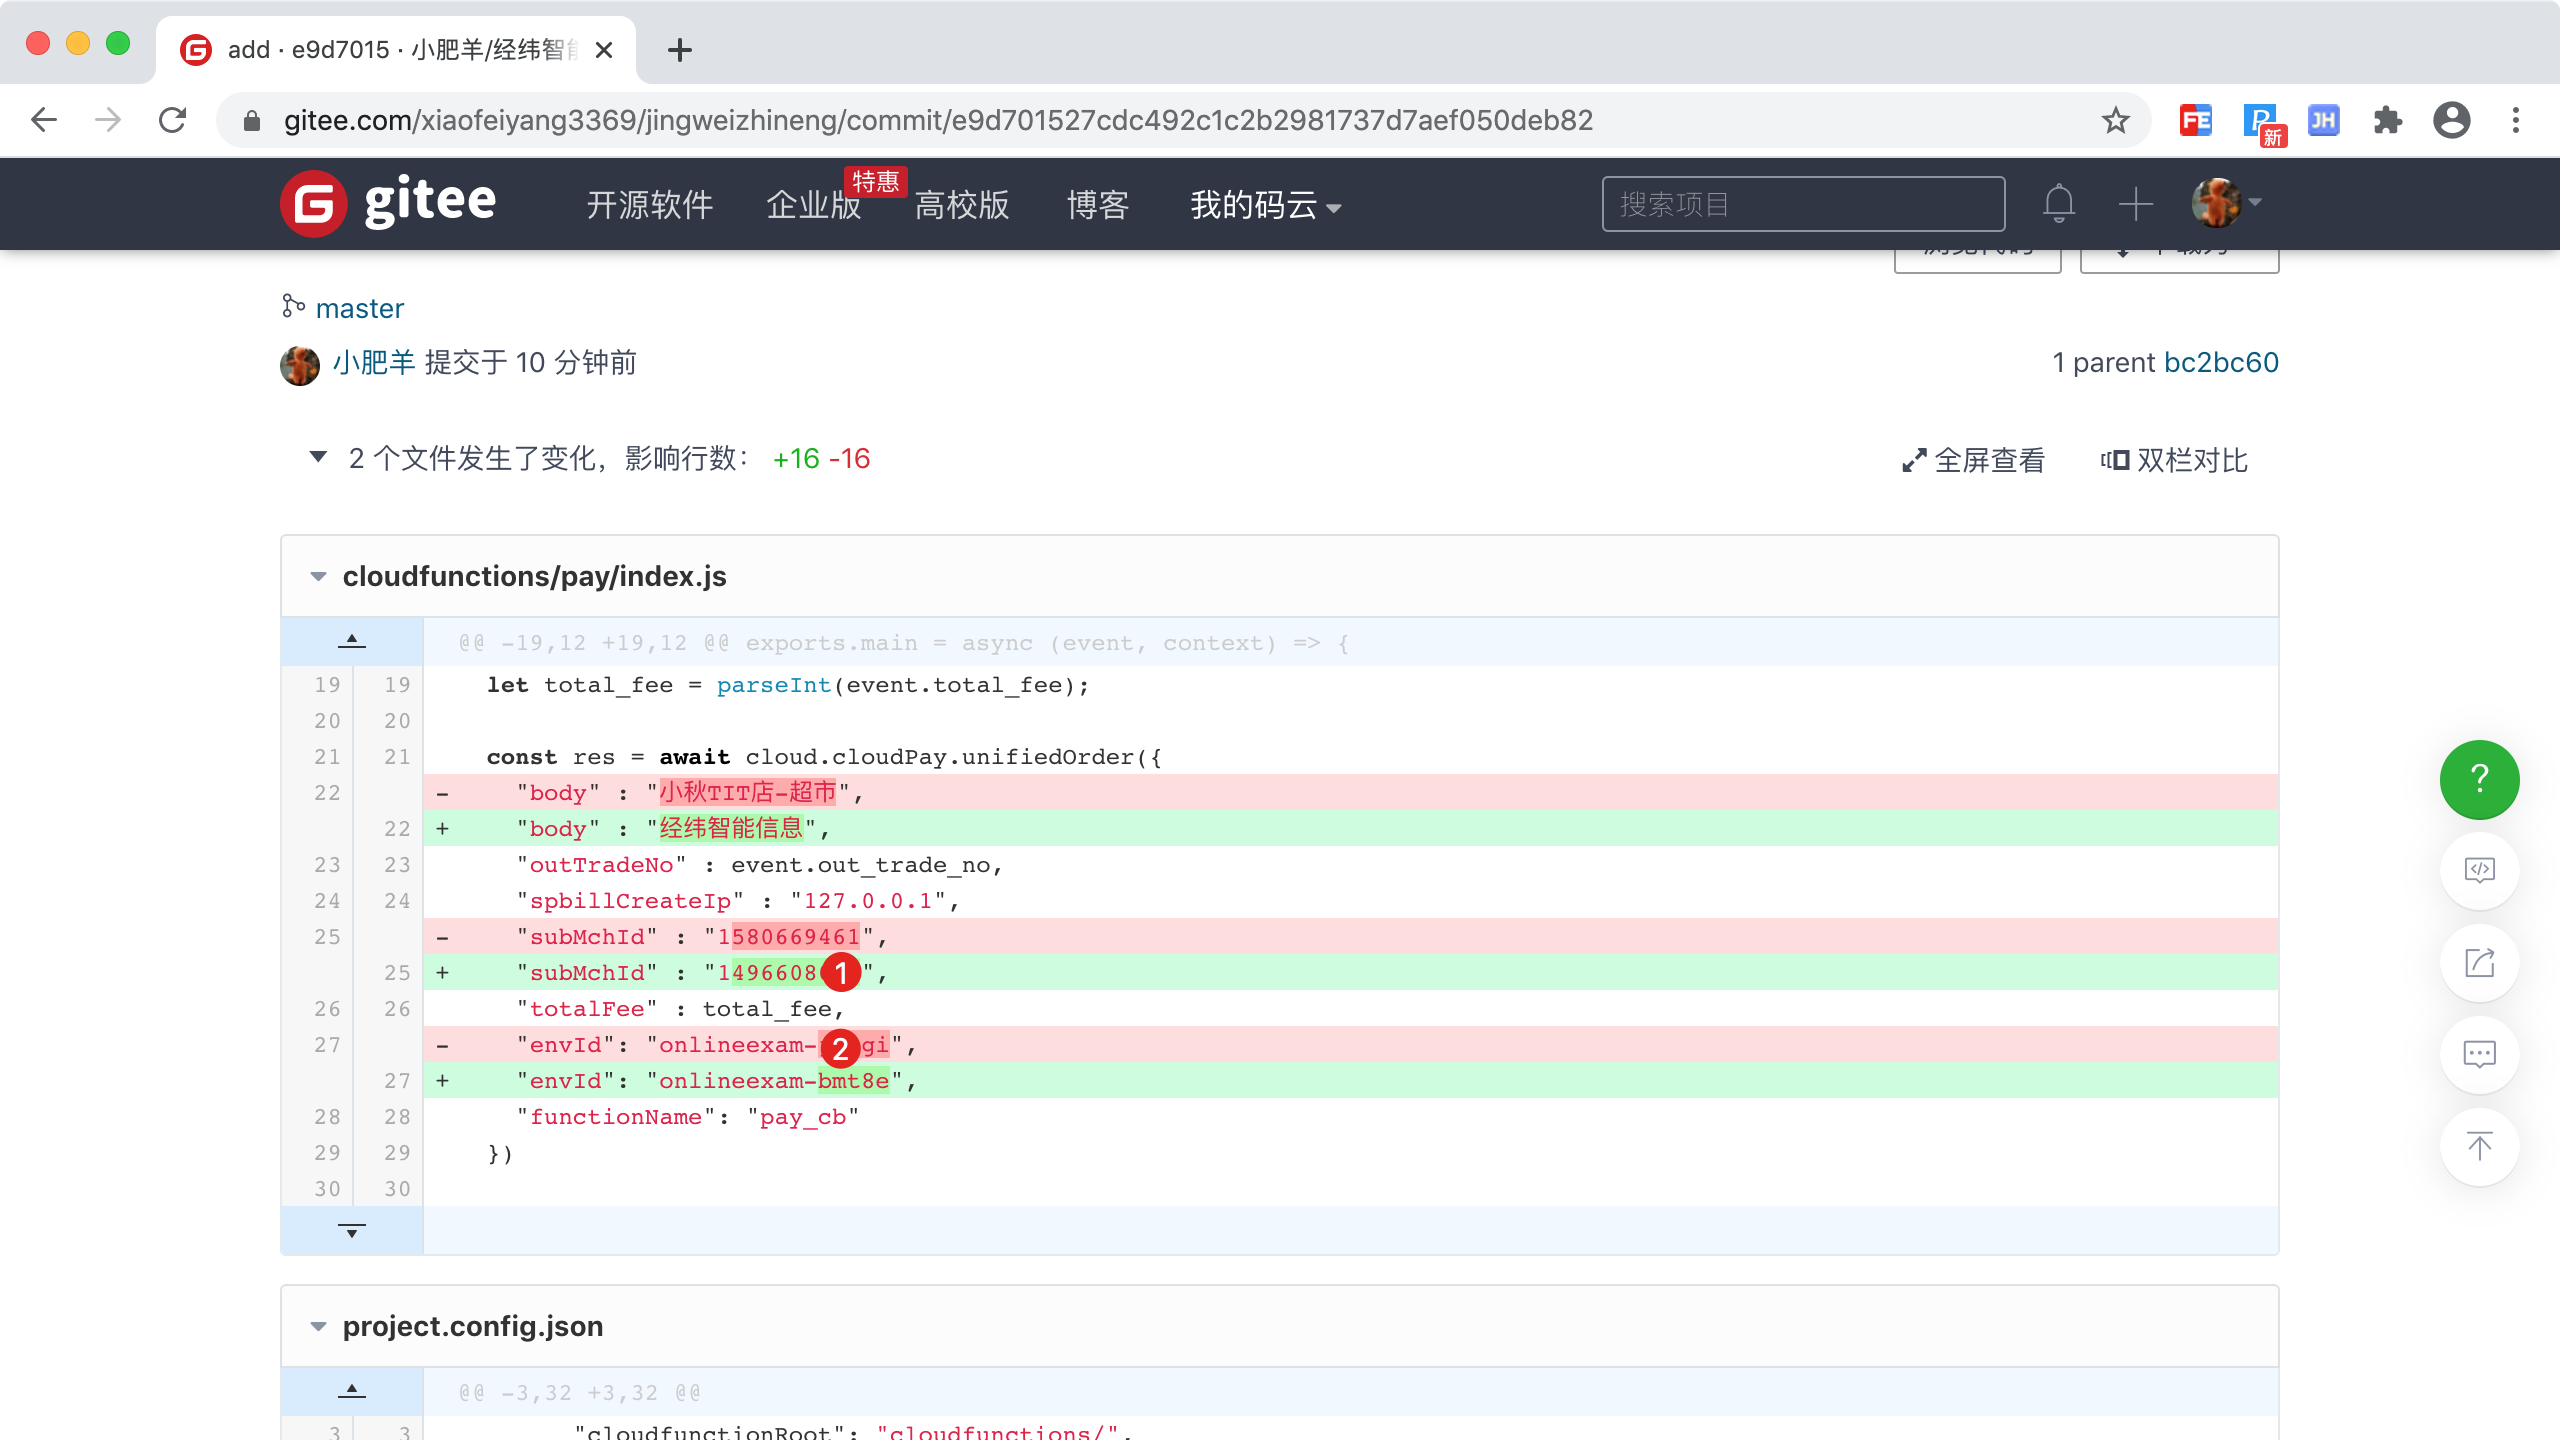Viewport: 2560px width, 1440px height.
Task: Collapse the changed files summary triangle
Action: [318, 458]
